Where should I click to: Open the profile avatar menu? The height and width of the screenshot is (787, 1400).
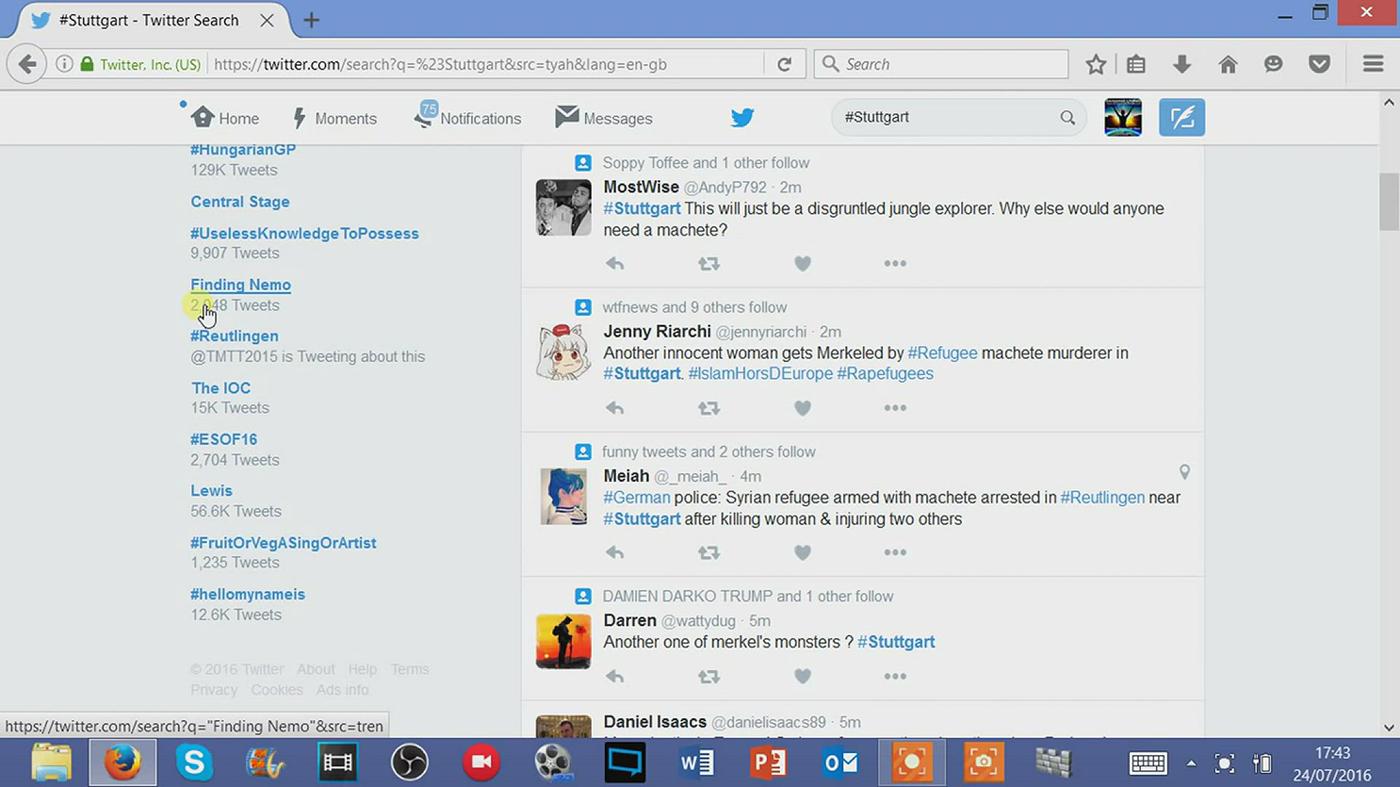[1123, 118]
